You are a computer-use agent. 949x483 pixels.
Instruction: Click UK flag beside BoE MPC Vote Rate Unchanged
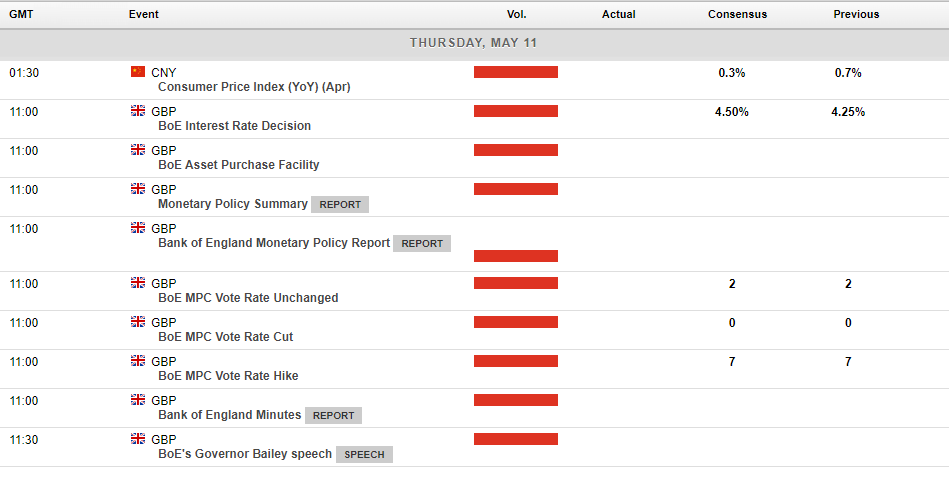[x=138, y=283]
